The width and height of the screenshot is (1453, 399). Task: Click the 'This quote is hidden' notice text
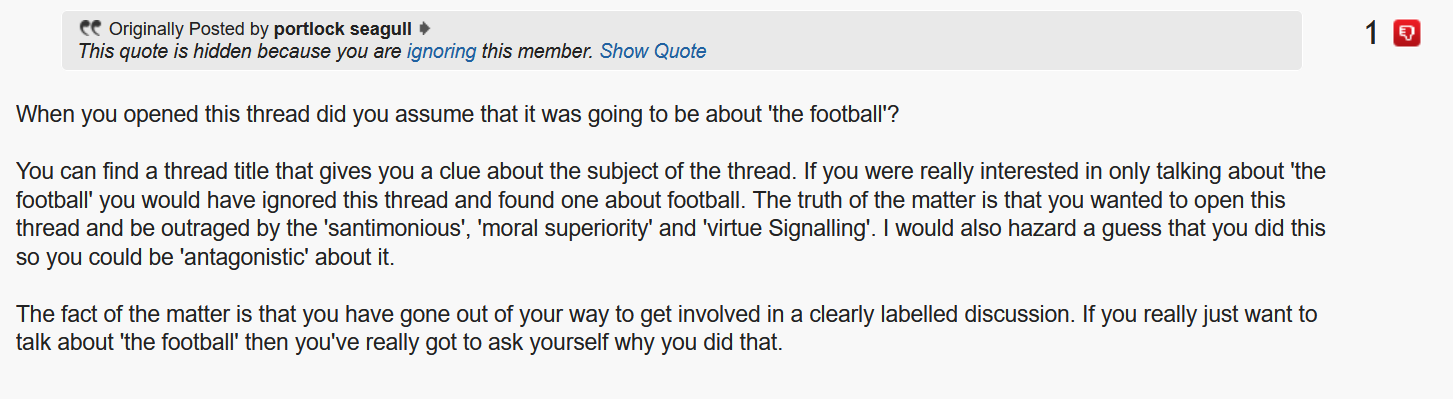(x=335, y=51)
